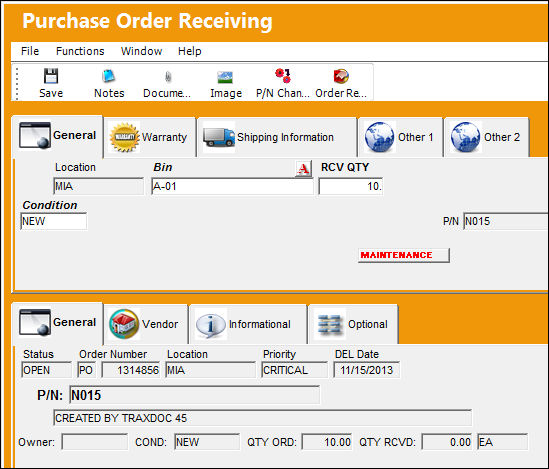Click the Informational speech bubble icon
The image size is (549, 469).
tap(210, 326)
